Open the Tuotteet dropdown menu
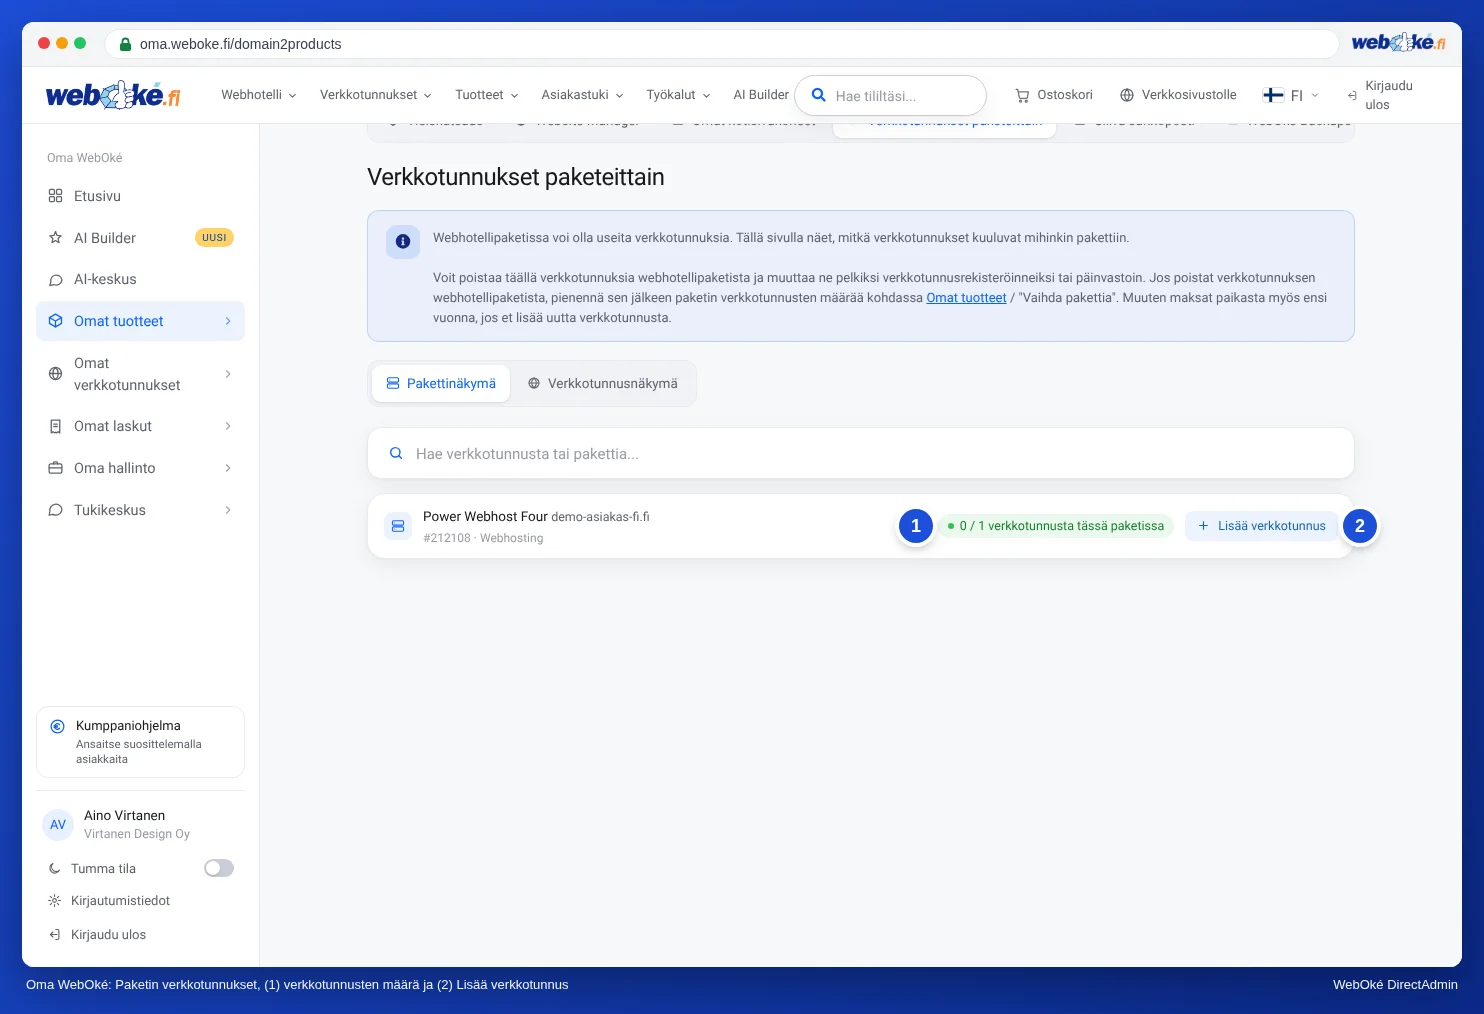 point(486,95)
